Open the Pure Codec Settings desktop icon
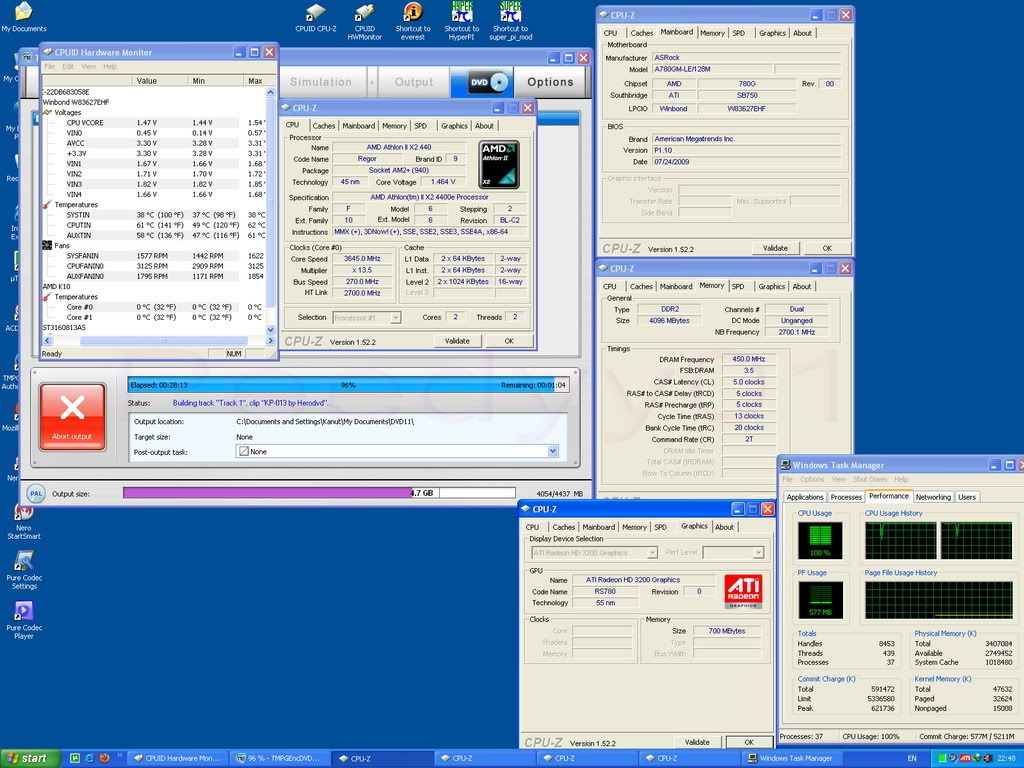The width and height of the screenshot is (1024, 768). coord(24,570)
